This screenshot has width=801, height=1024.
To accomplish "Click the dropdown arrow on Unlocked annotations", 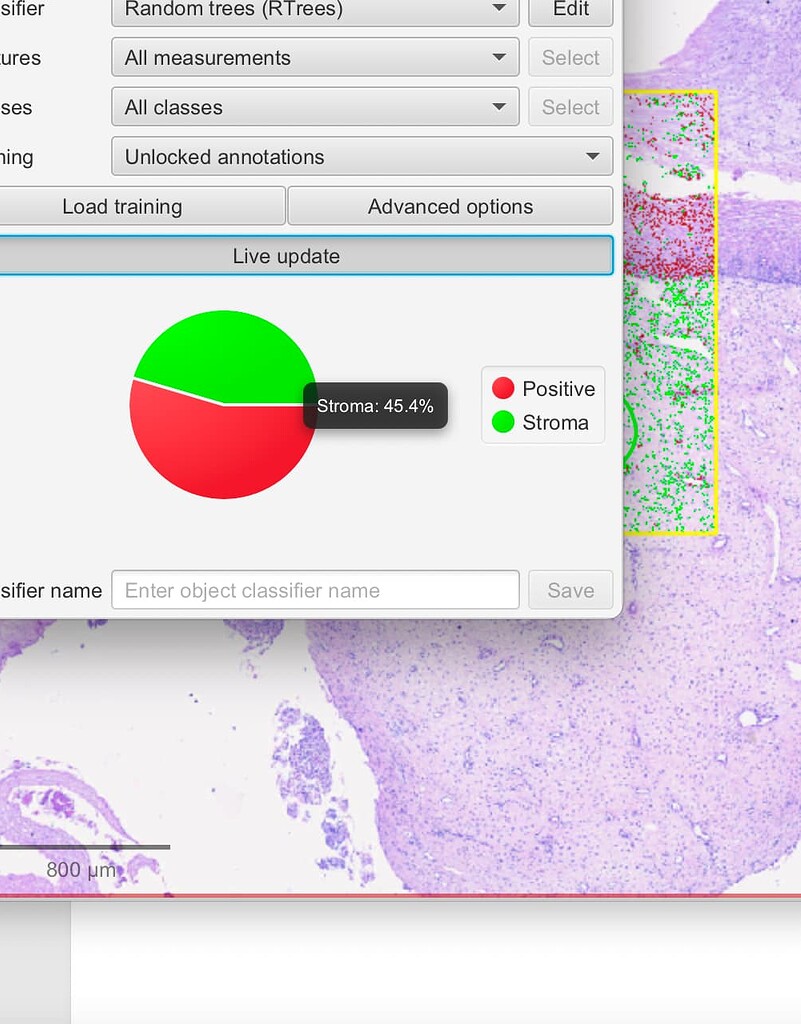I will [594, 156].
